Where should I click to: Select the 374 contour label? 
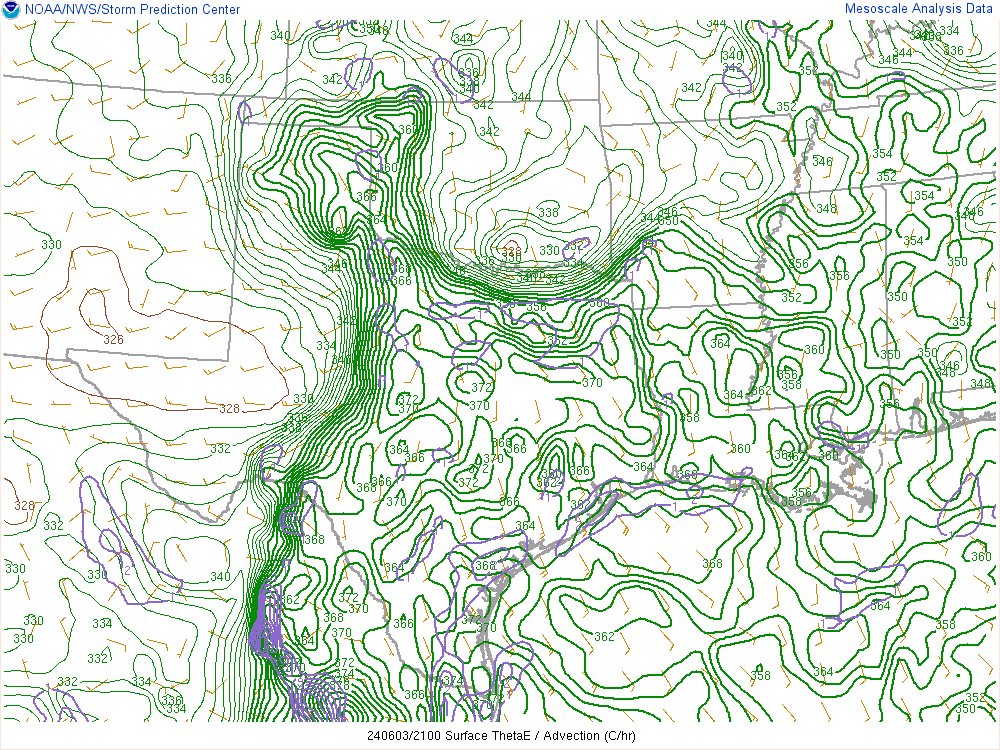pyautogui.click(x=452, y=681)
